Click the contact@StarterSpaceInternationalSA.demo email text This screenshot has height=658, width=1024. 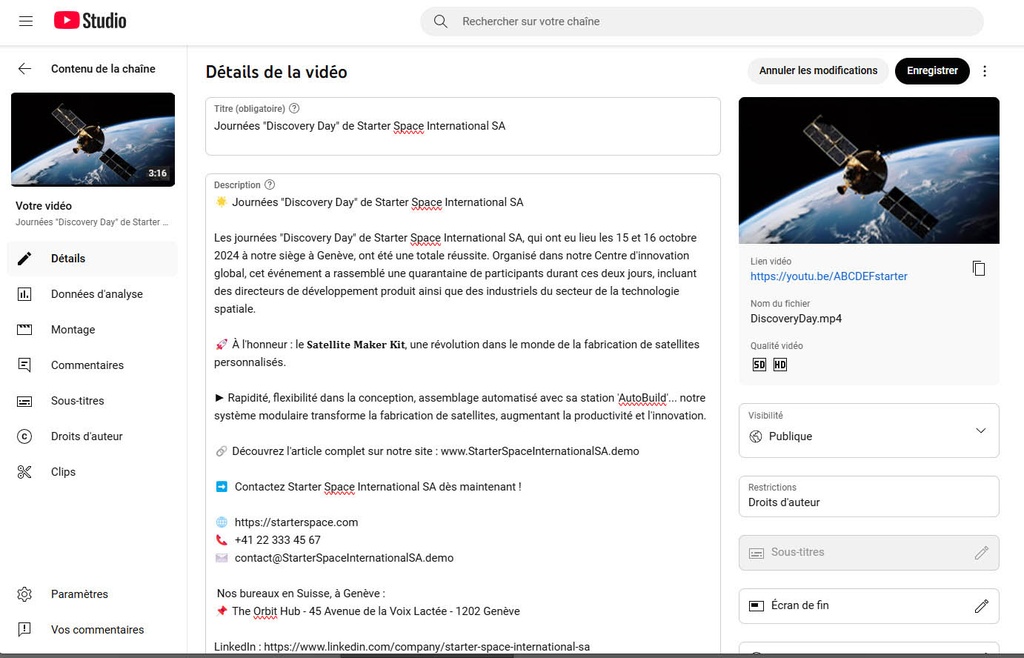(344, 558)
